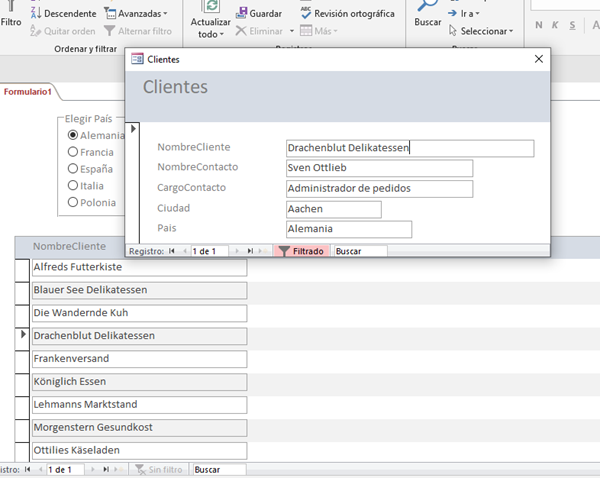
Task: Click the Filtro funnel icon
Action: click(11, 6)
